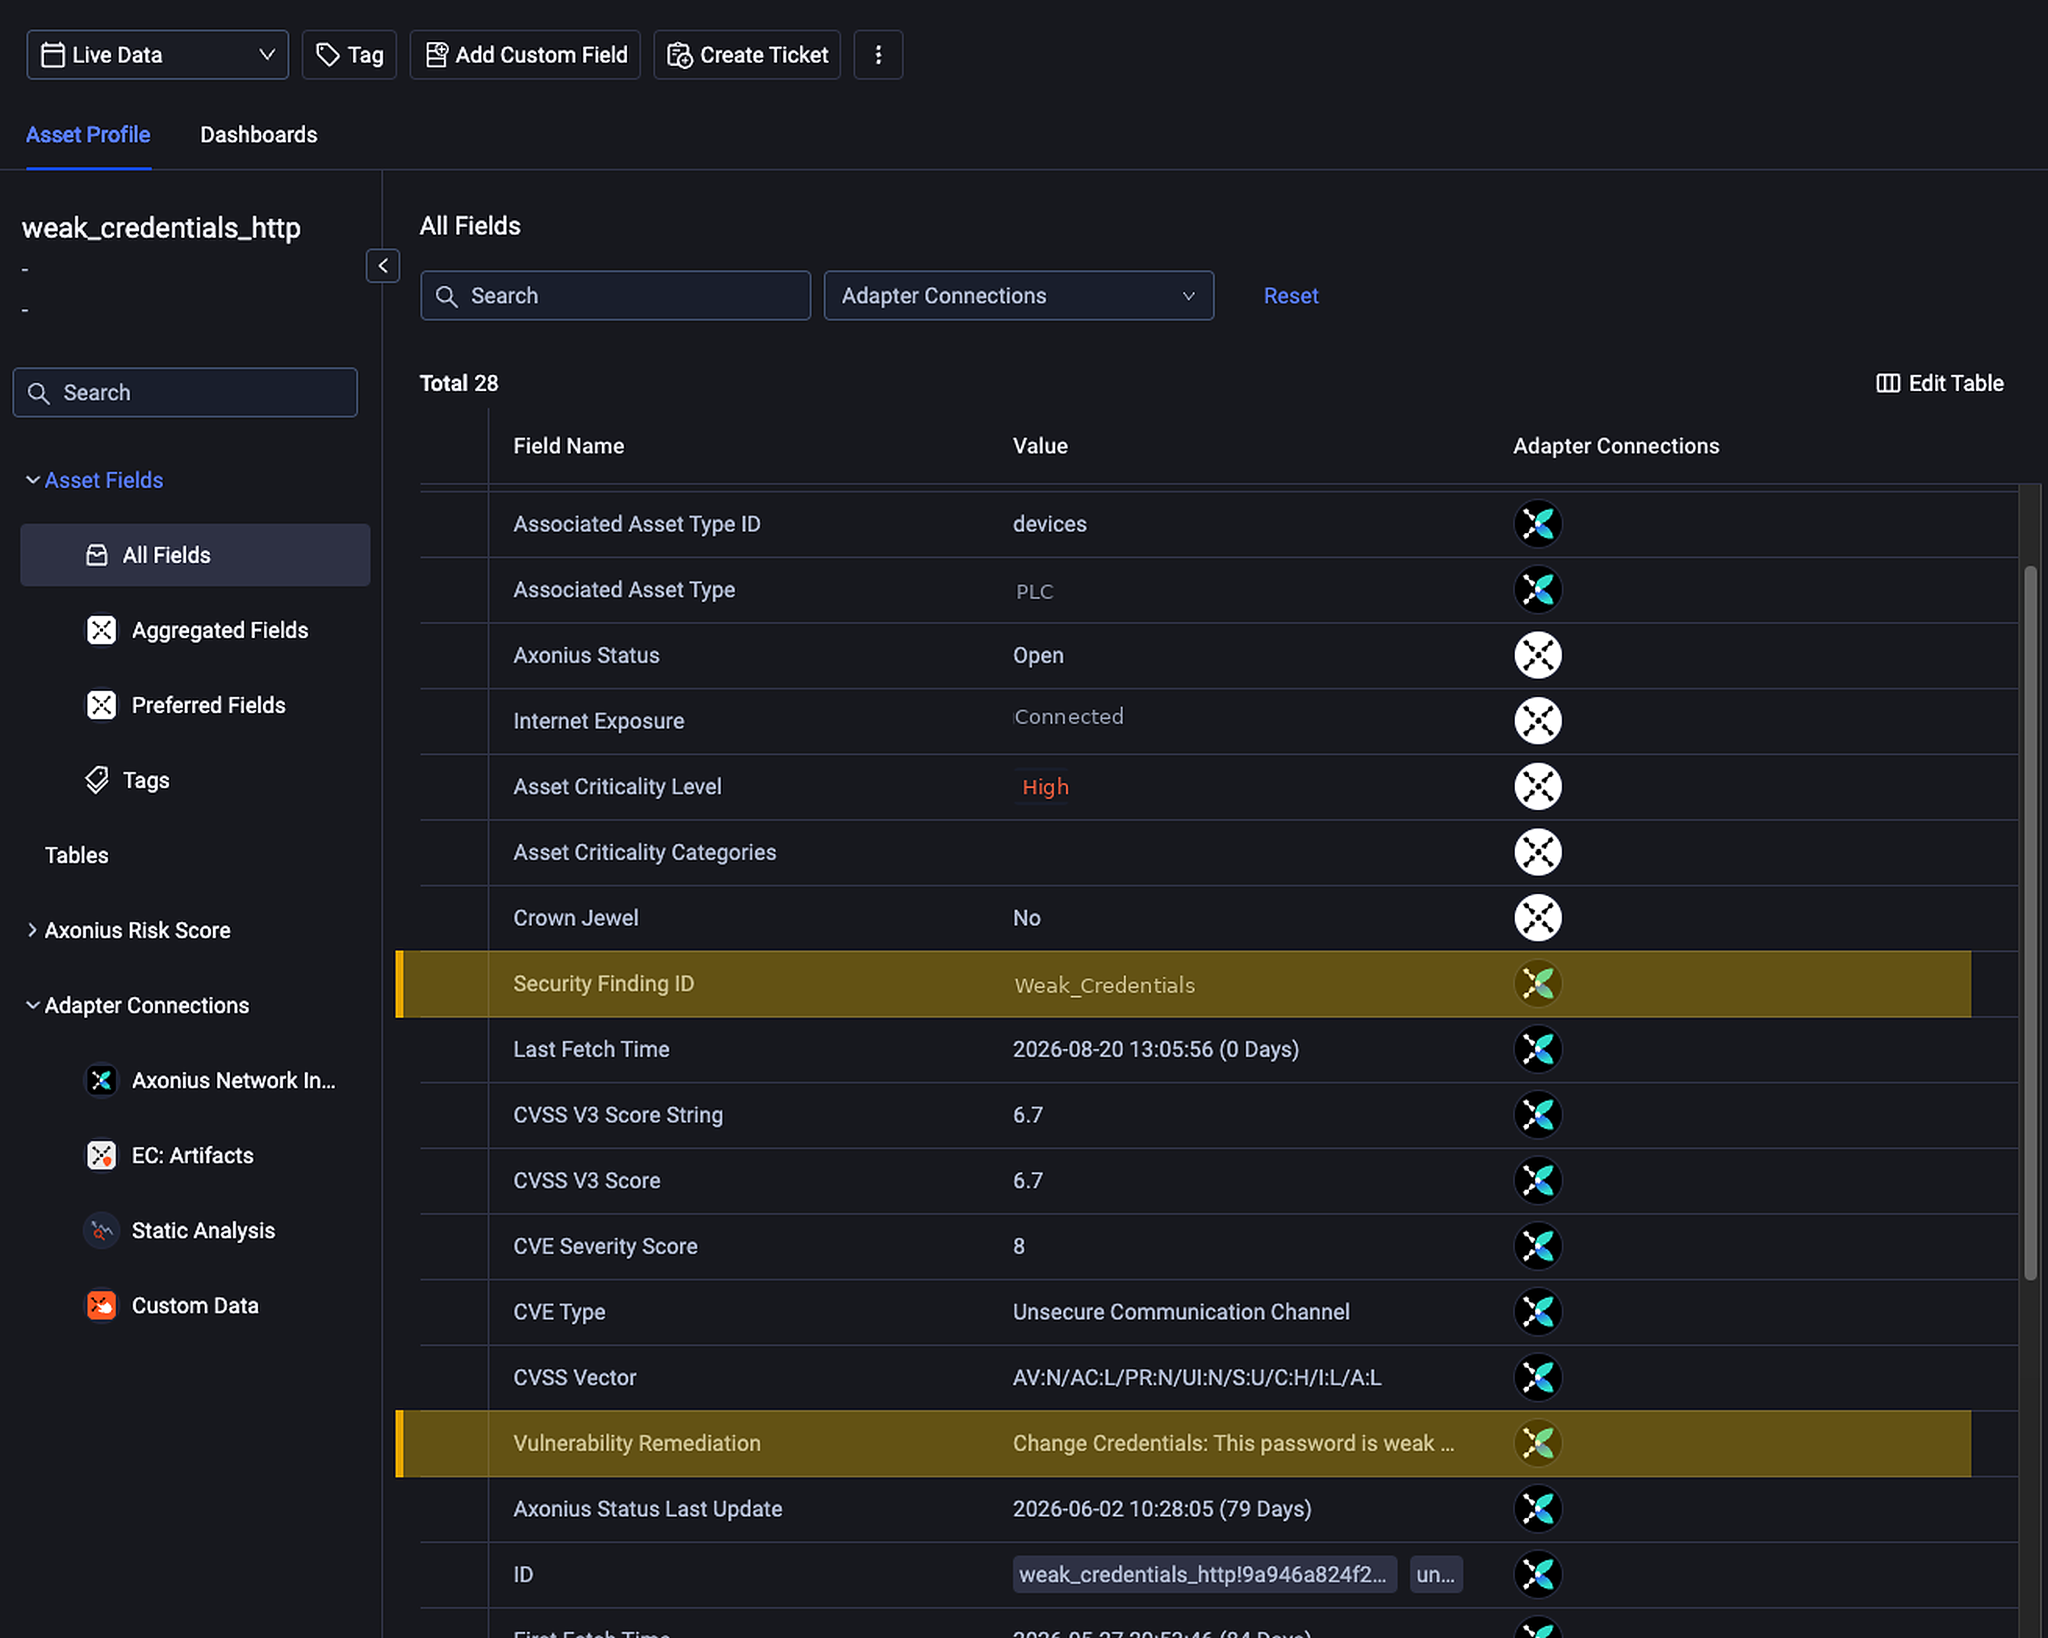Open the Live Data date dropdown

tap(158, 55)
